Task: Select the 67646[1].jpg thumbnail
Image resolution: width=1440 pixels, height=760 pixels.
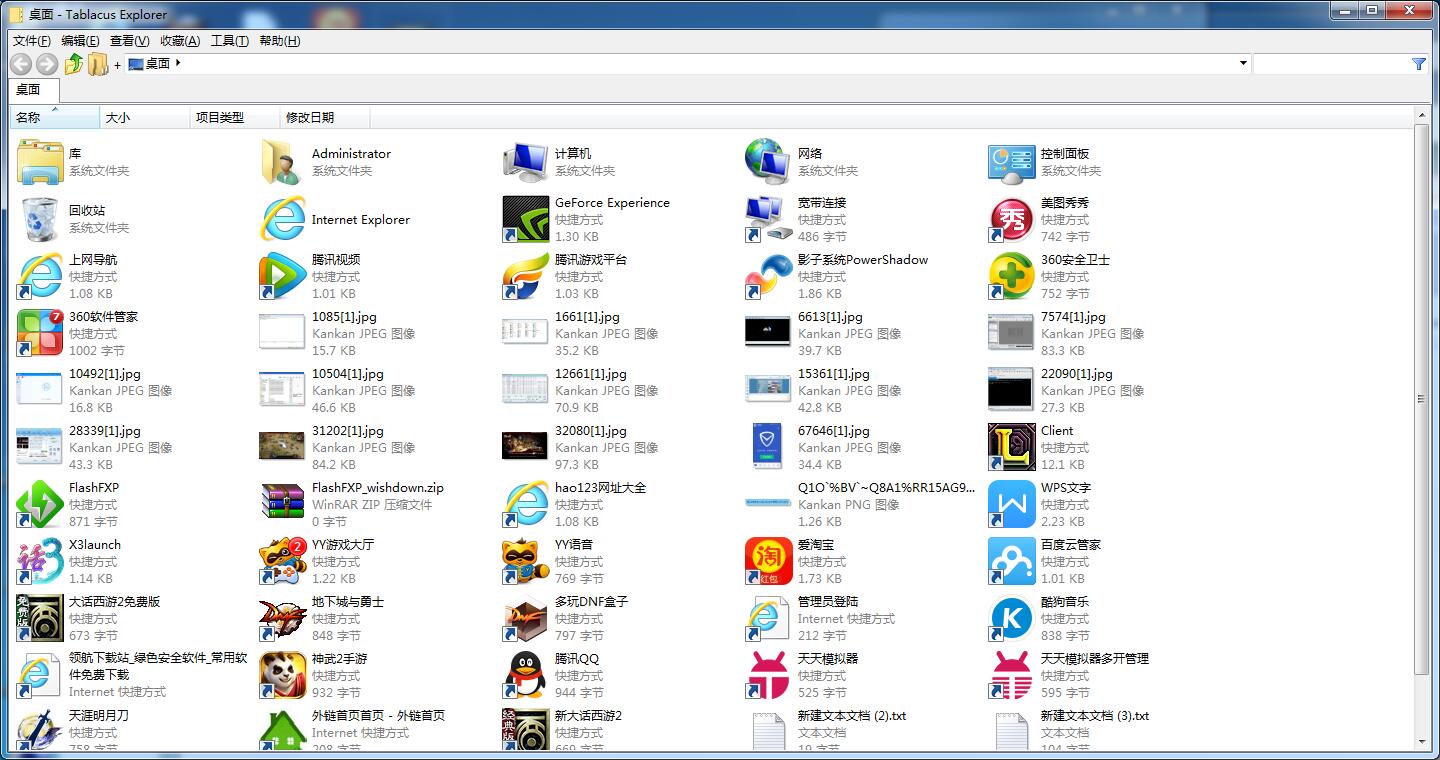Action: coord(769,447)
